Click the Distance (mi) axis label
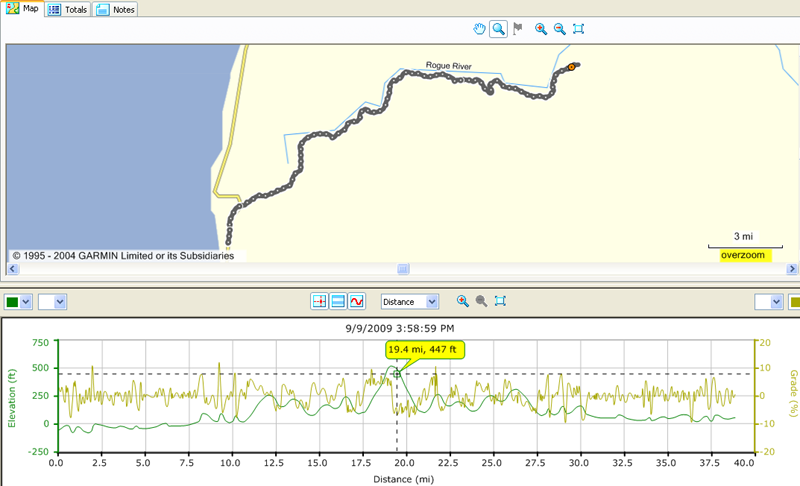The width and height of the screenshot is (800, 486). 403,479
